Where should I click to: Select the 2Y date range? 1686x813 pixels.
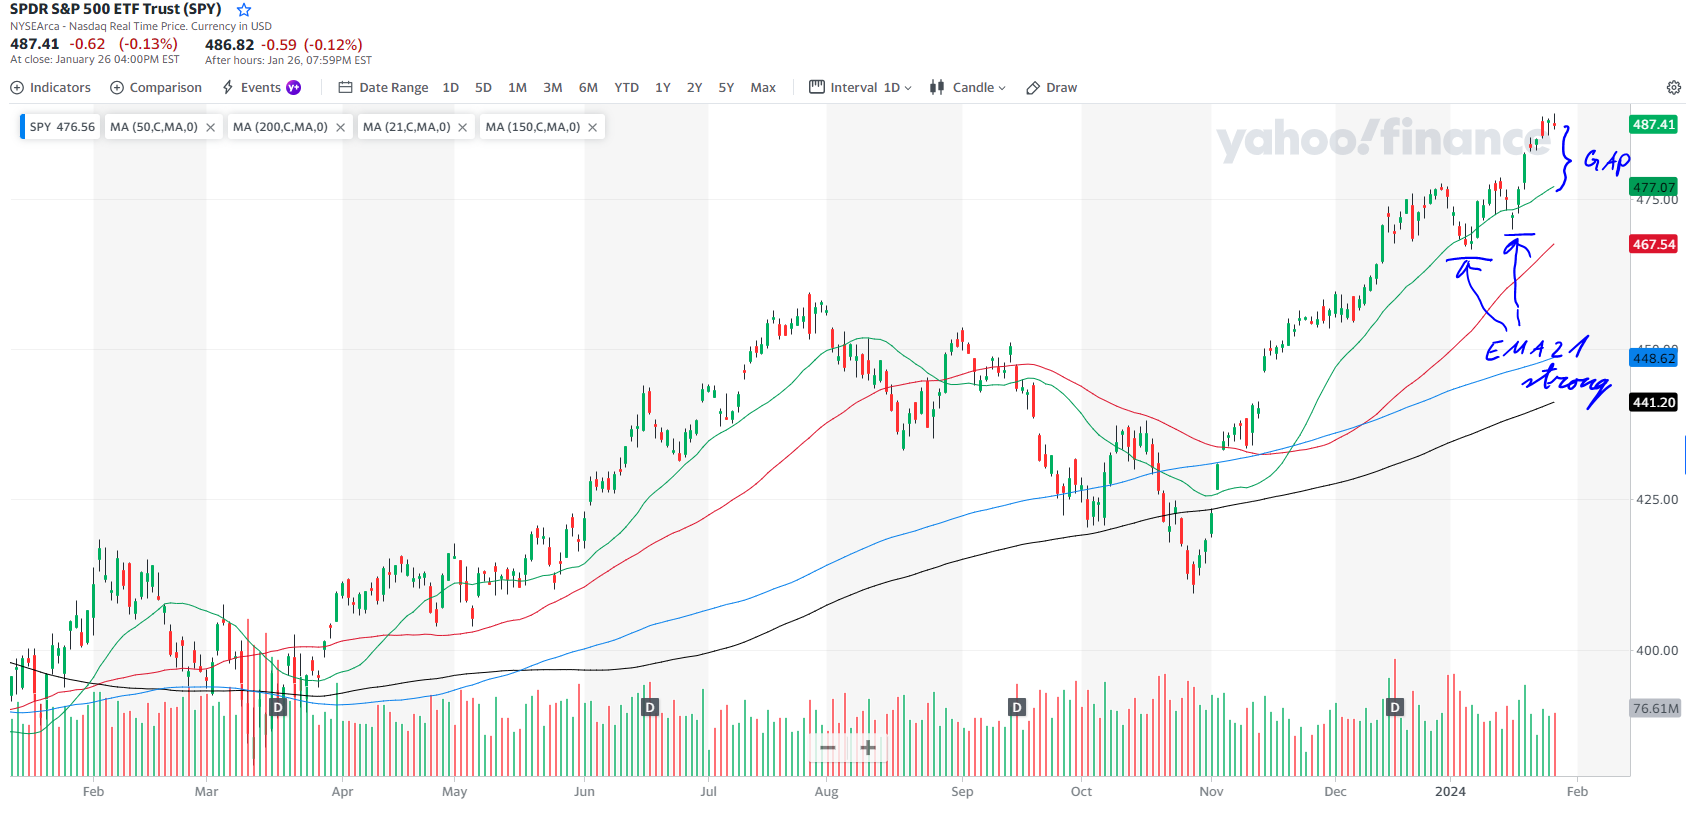click(694, 88)
